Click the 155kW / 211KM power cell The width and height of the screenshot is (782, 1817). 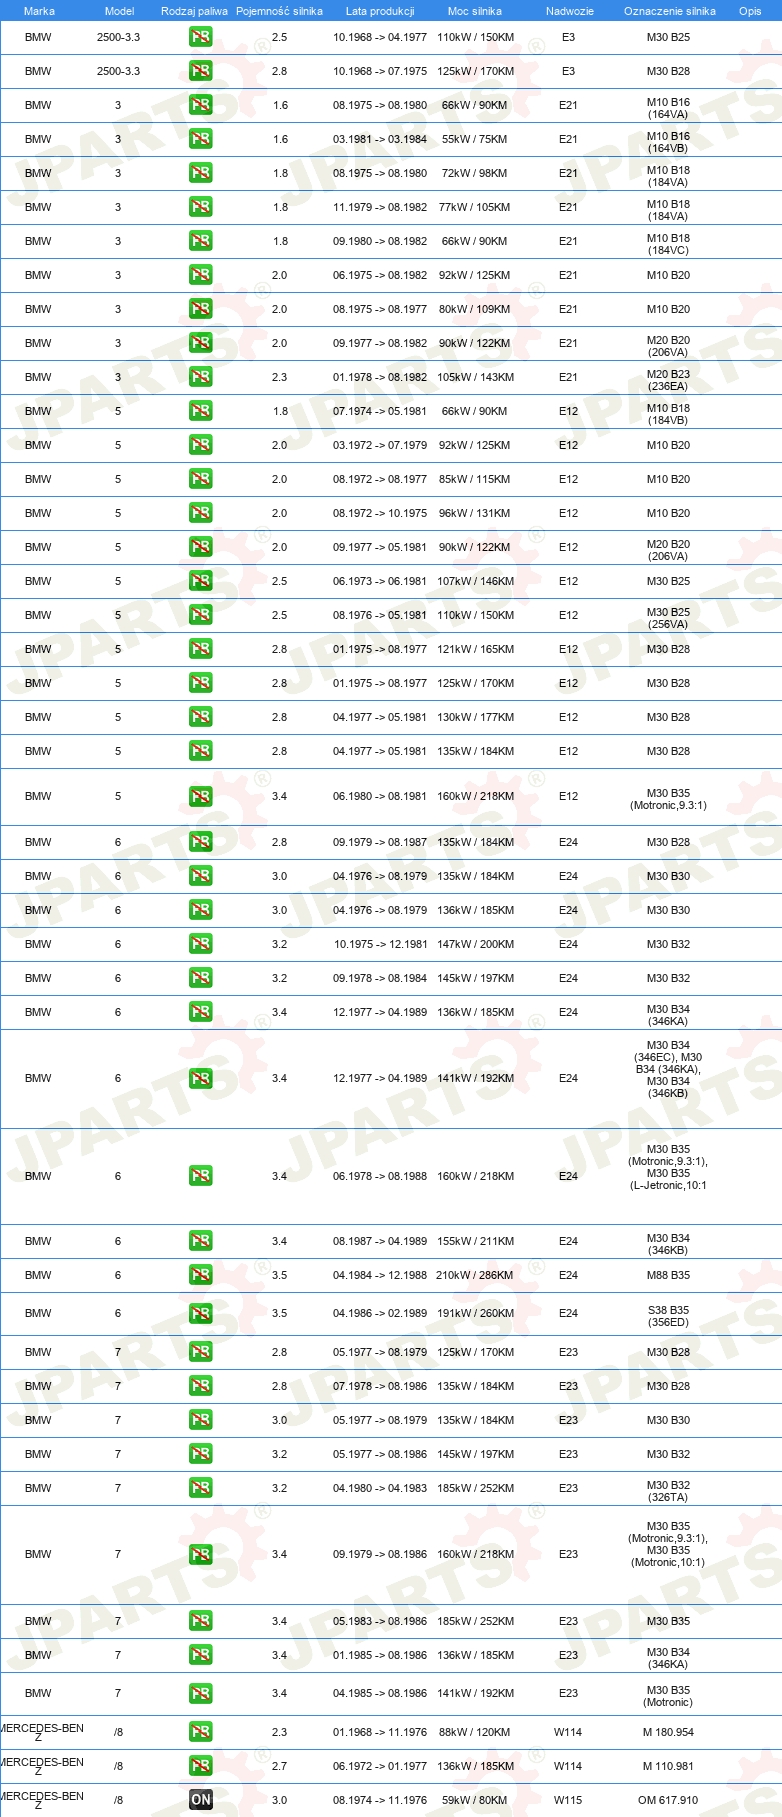point(475,1241)
